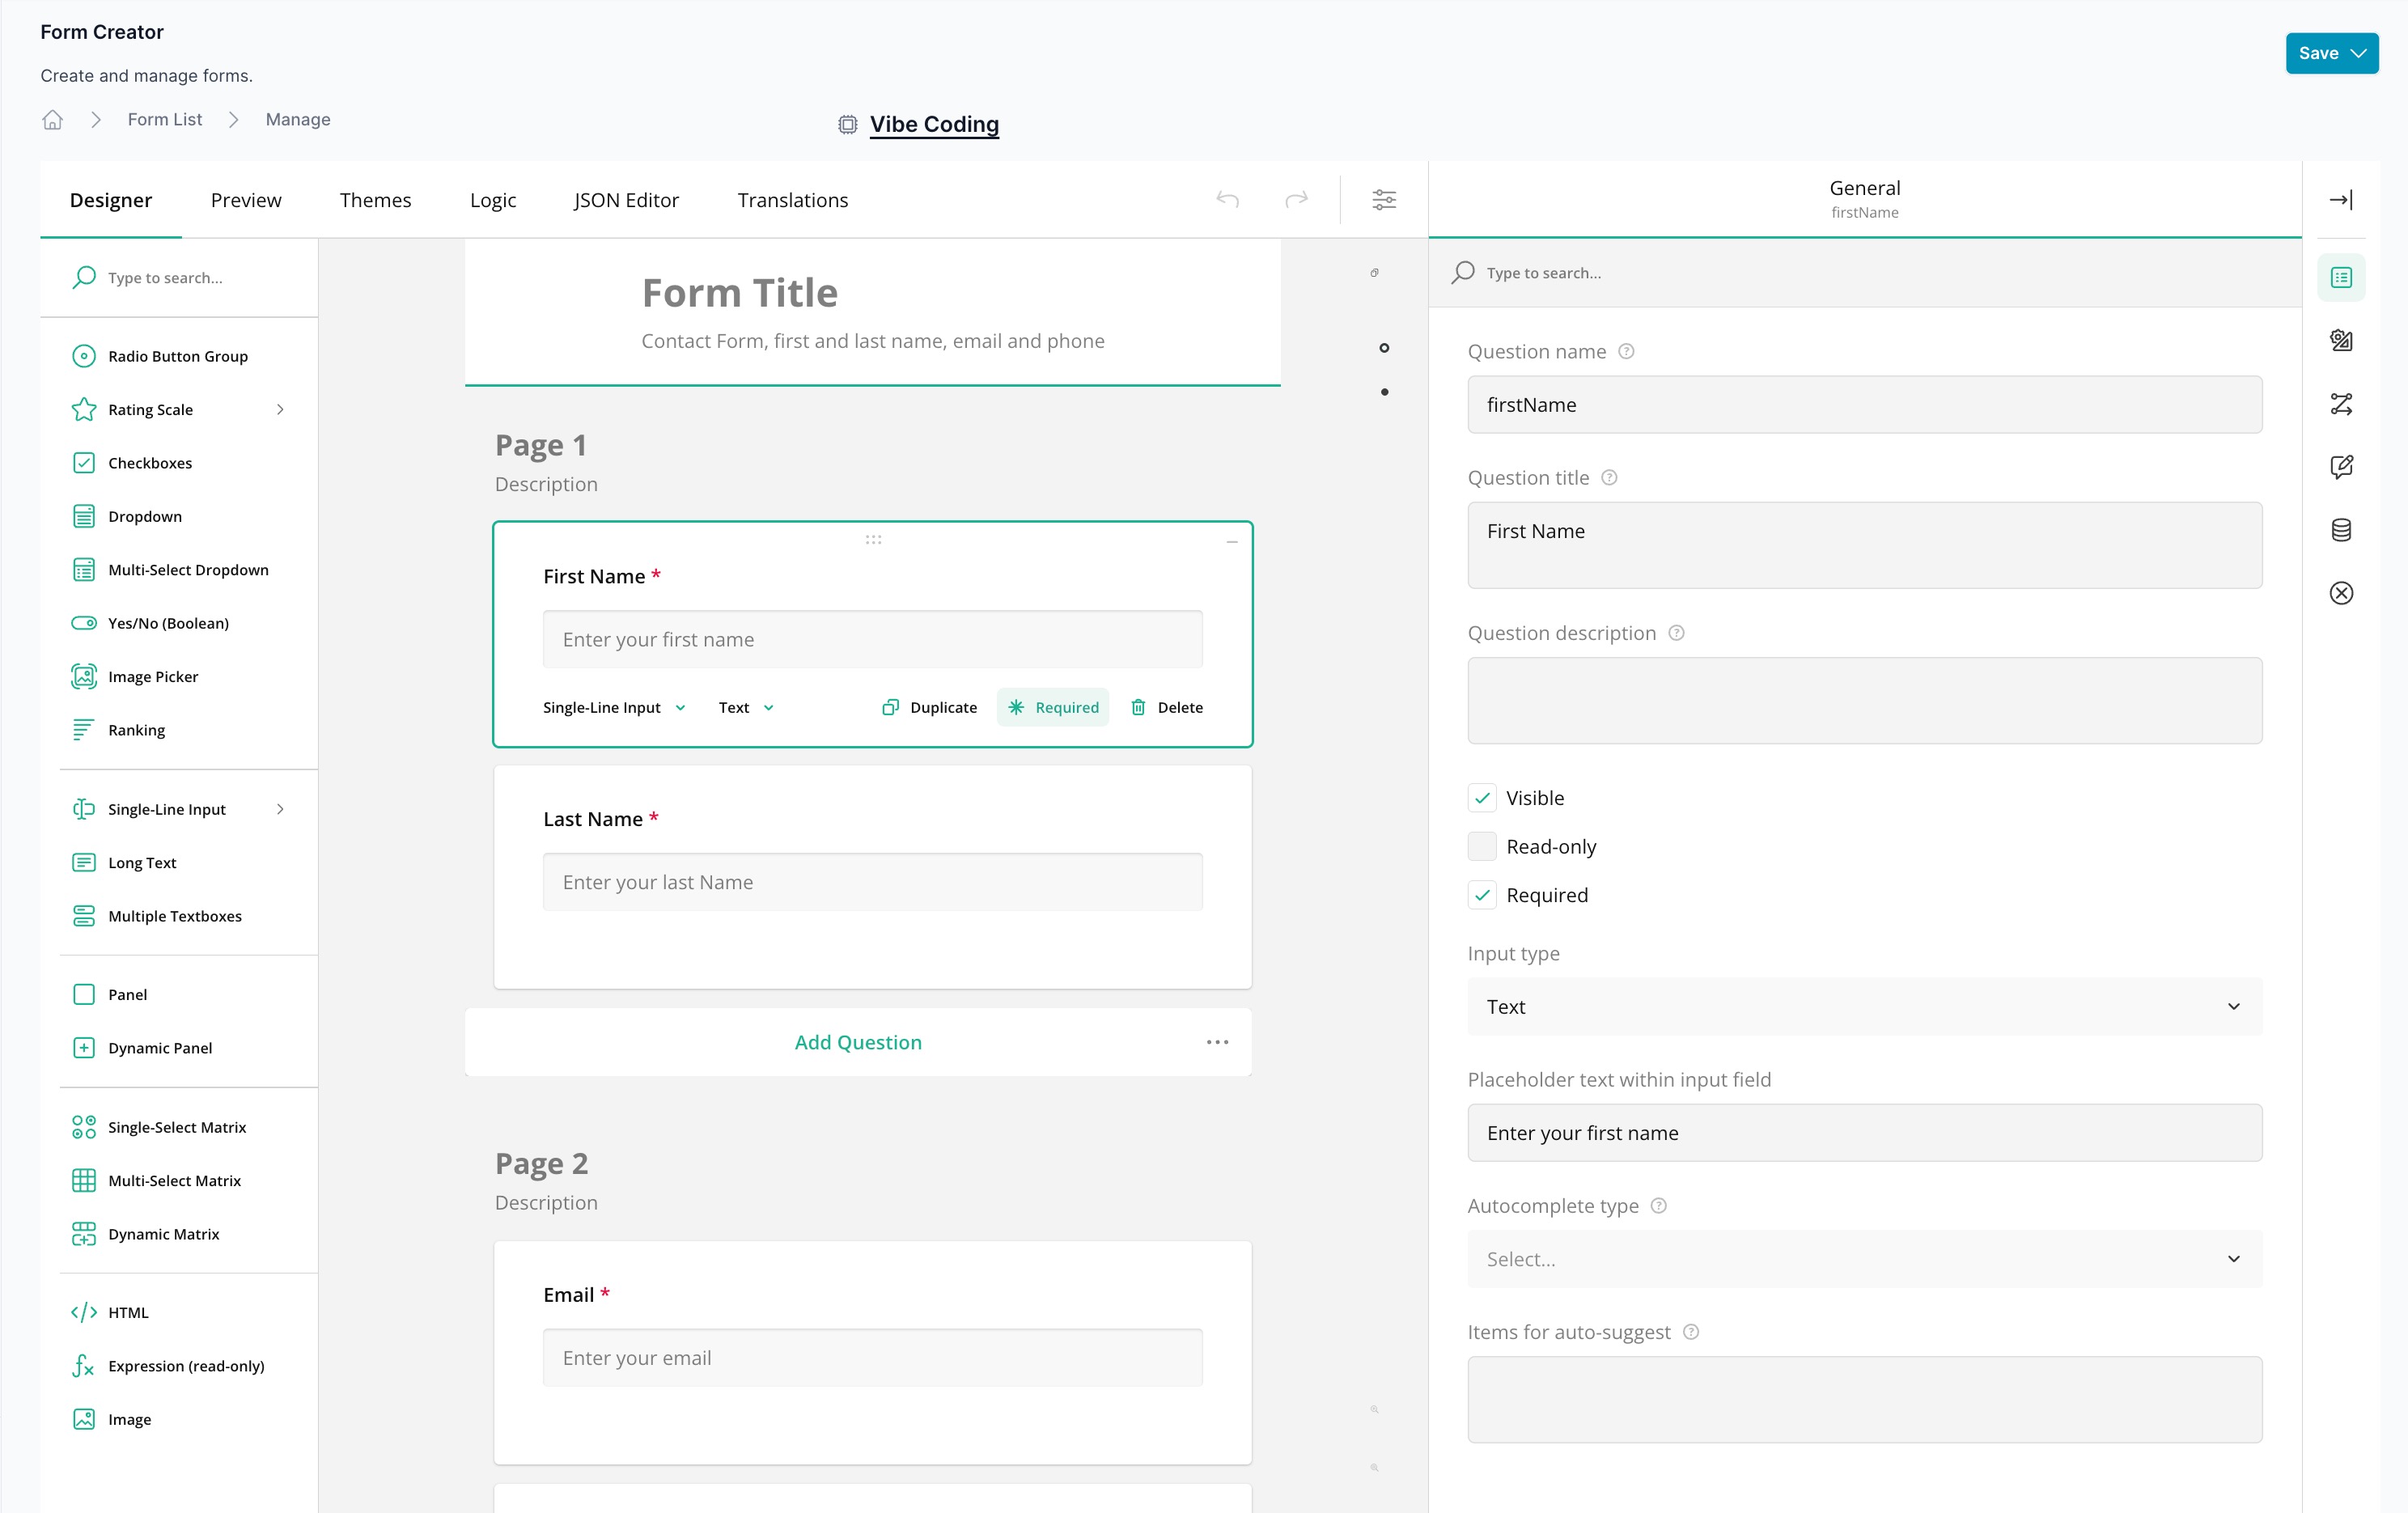Open the Translations tab

coord(792,200)
